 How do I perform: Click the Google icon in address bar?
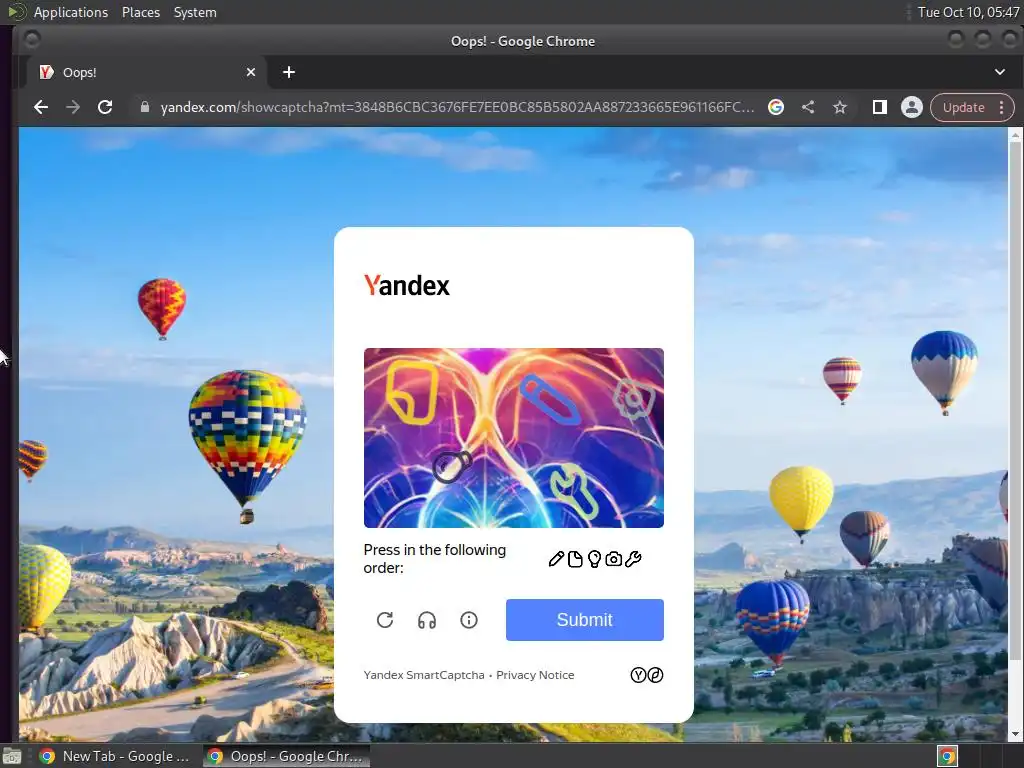coord(776,107)
